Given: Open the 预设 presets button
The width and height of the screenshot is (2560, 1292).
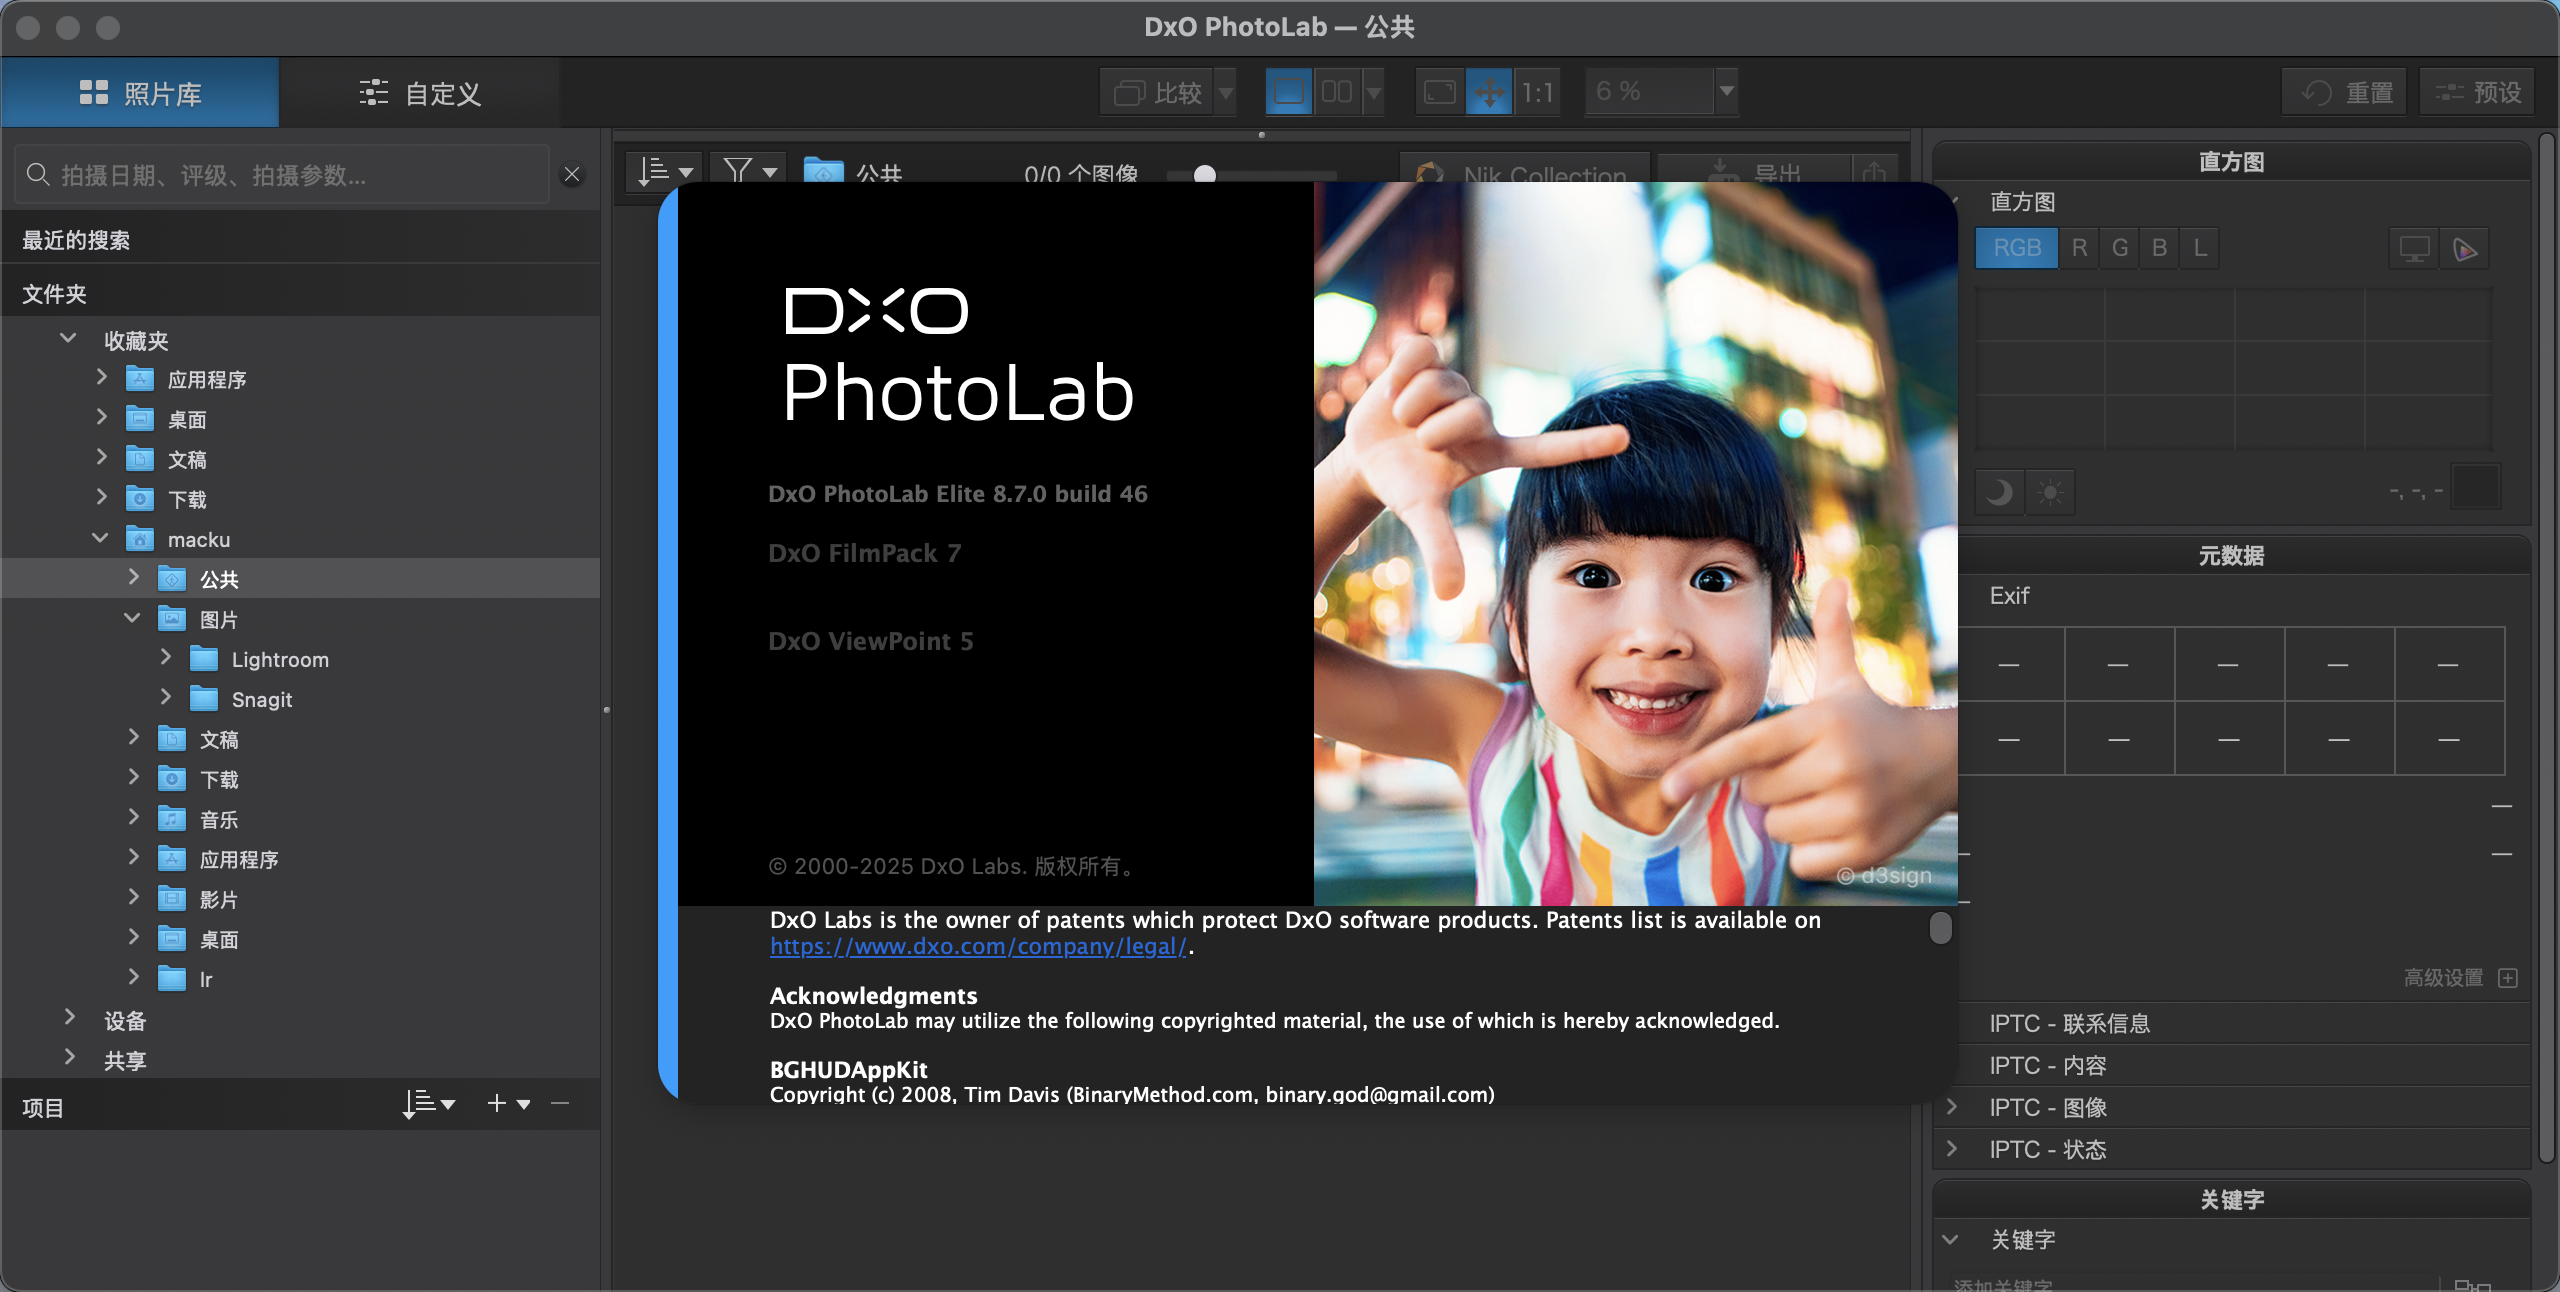Looking at the screenshot, I should (x=2477, y=92).
